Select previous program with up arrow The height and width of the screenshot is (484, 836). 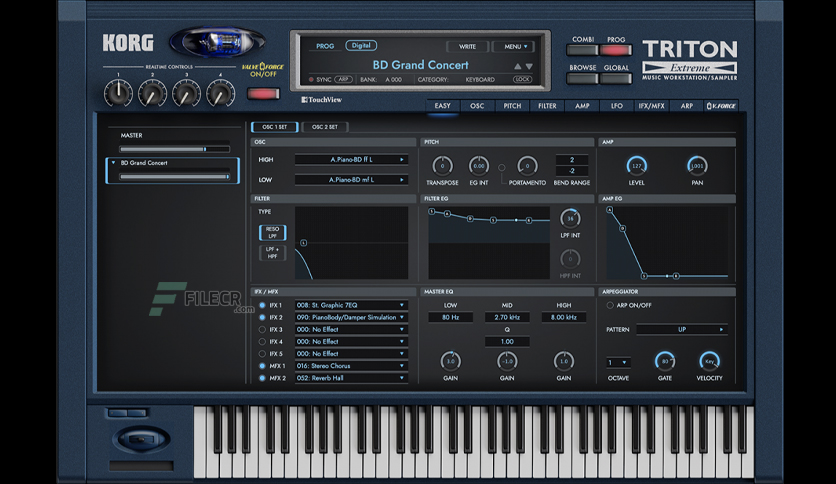[517, 67]
